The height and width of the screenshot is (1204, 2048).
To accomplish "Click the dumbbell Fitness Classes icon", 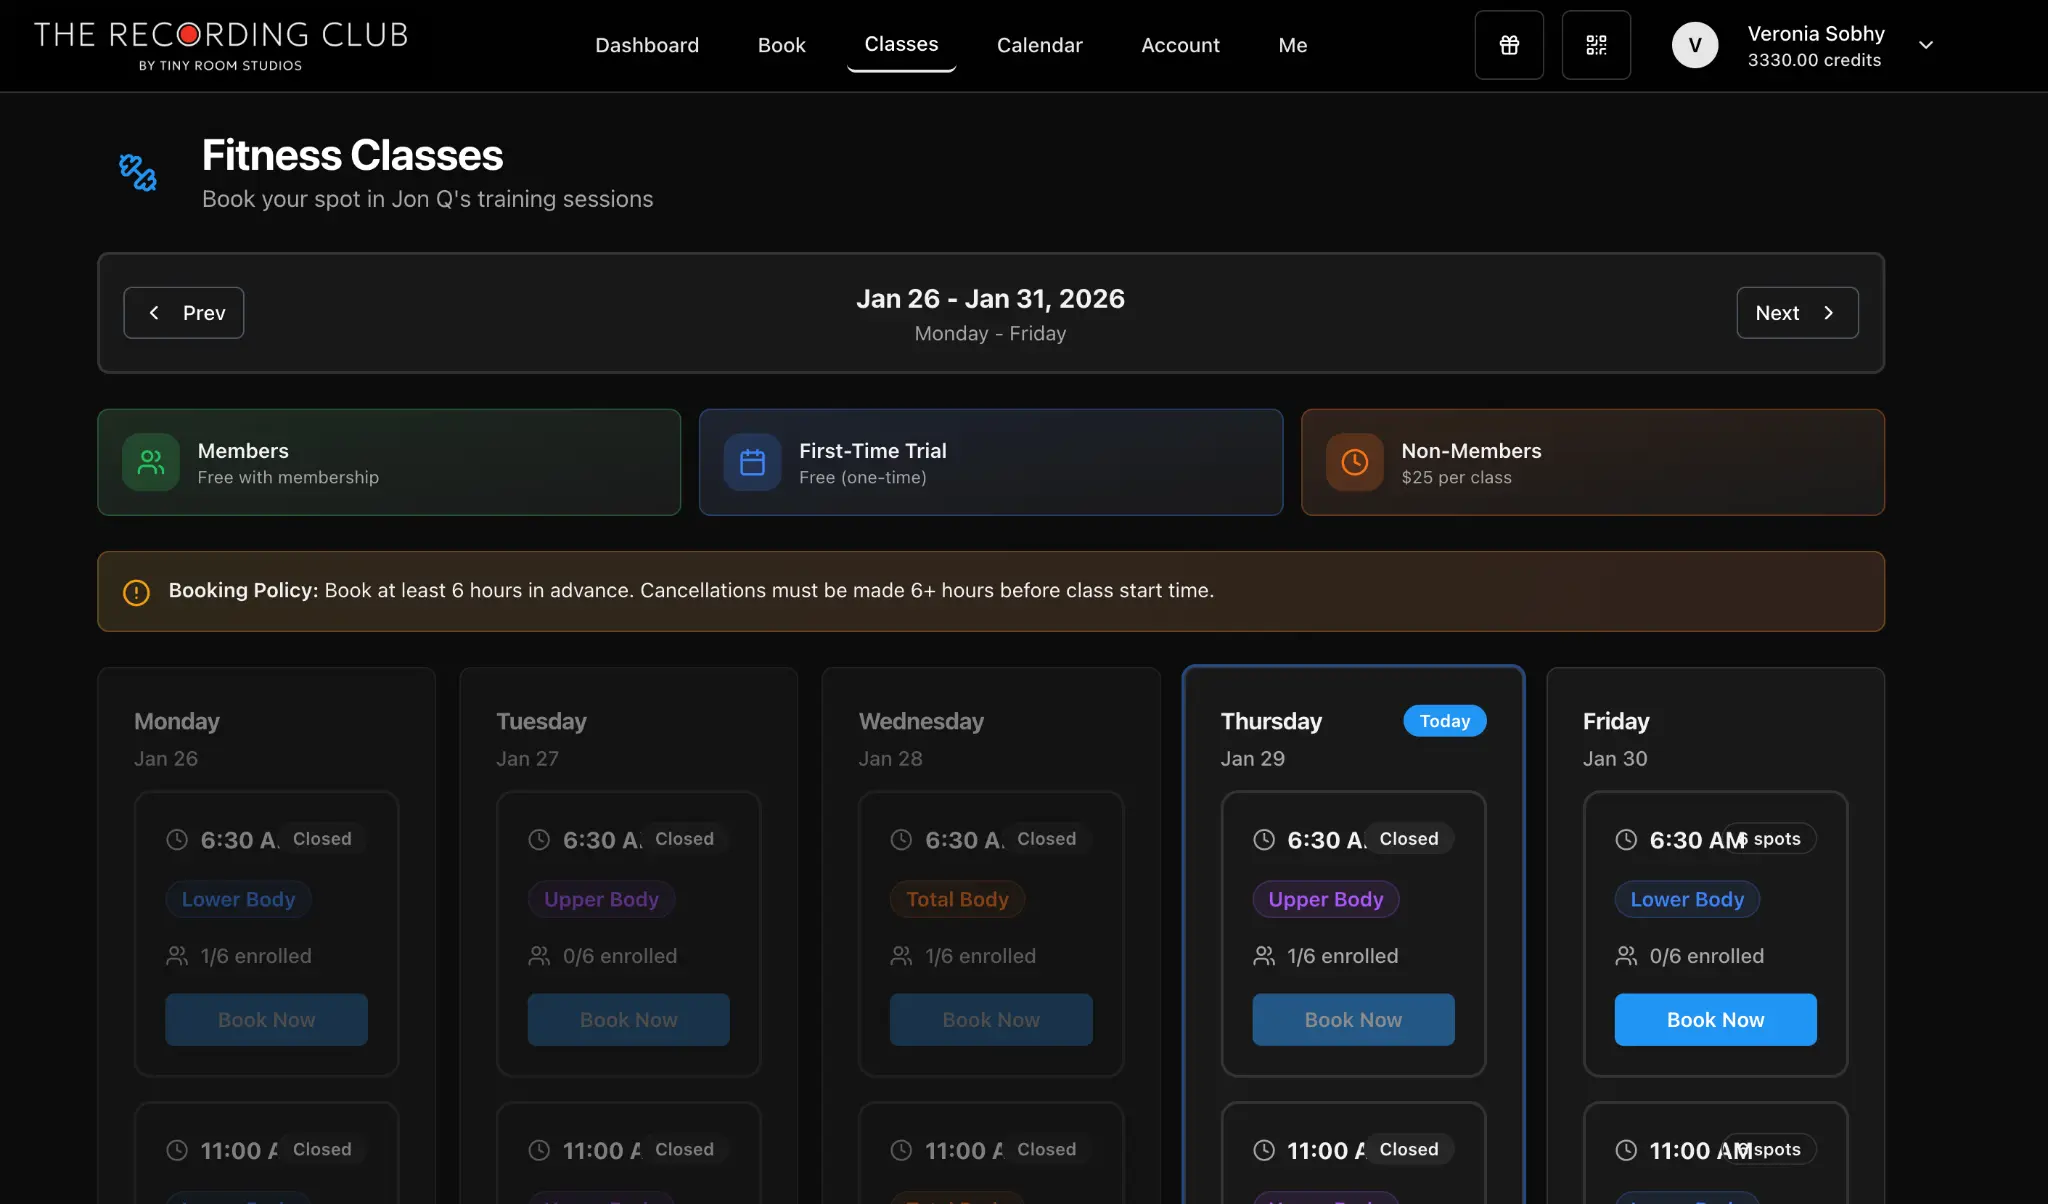I will click(138, 172).
